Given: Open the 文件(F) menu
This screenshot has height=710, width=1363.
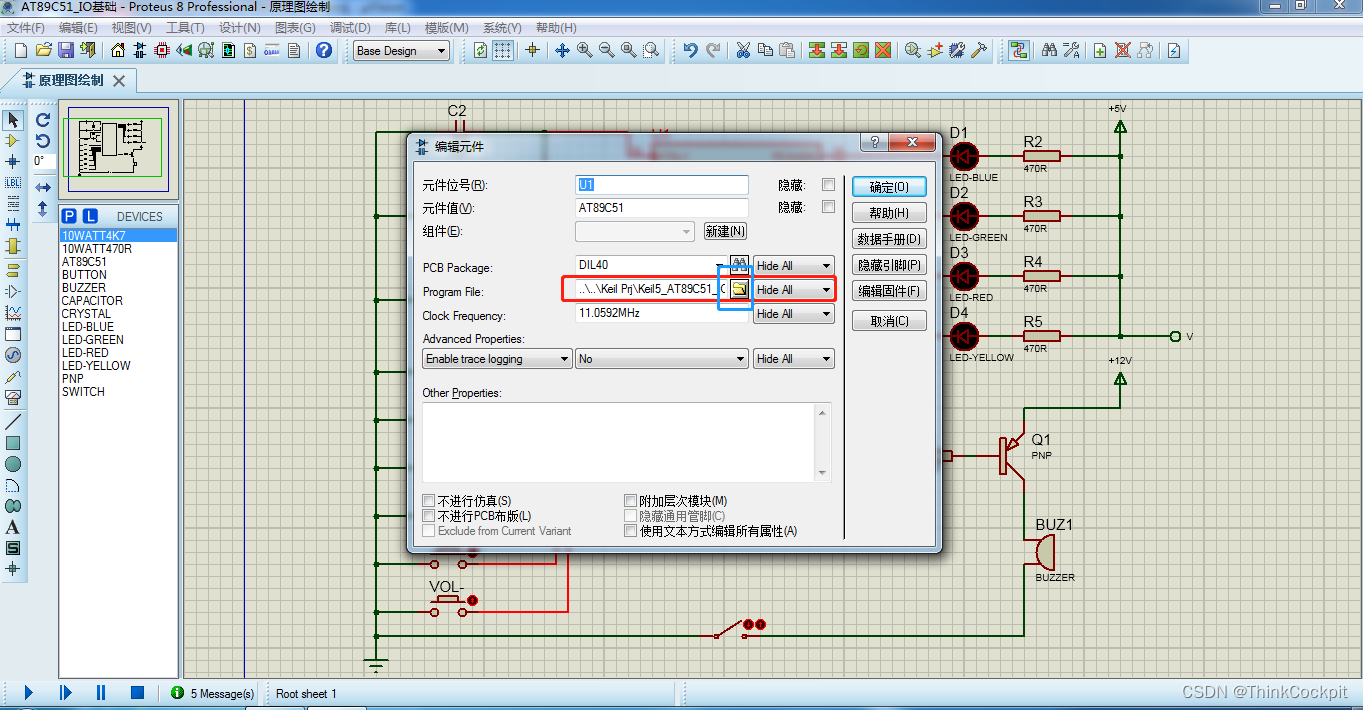Looking at the screenshot, I should point(28,28).
